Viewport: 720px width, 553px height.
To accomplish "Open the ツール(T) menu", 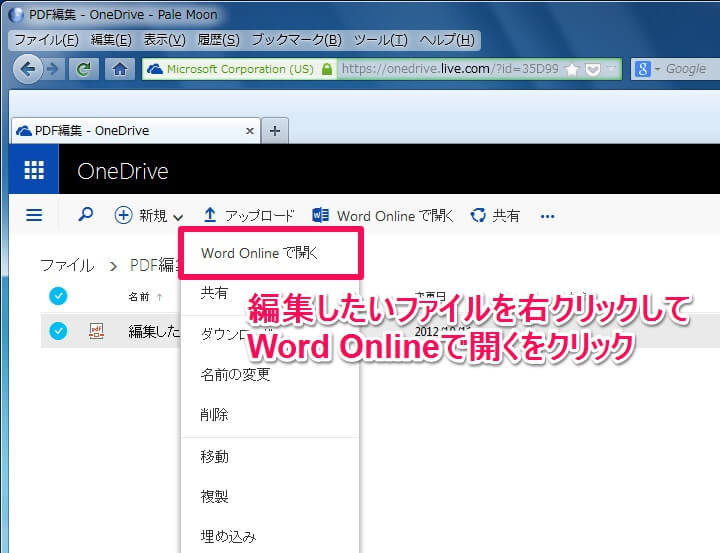I will click(380, 40).
